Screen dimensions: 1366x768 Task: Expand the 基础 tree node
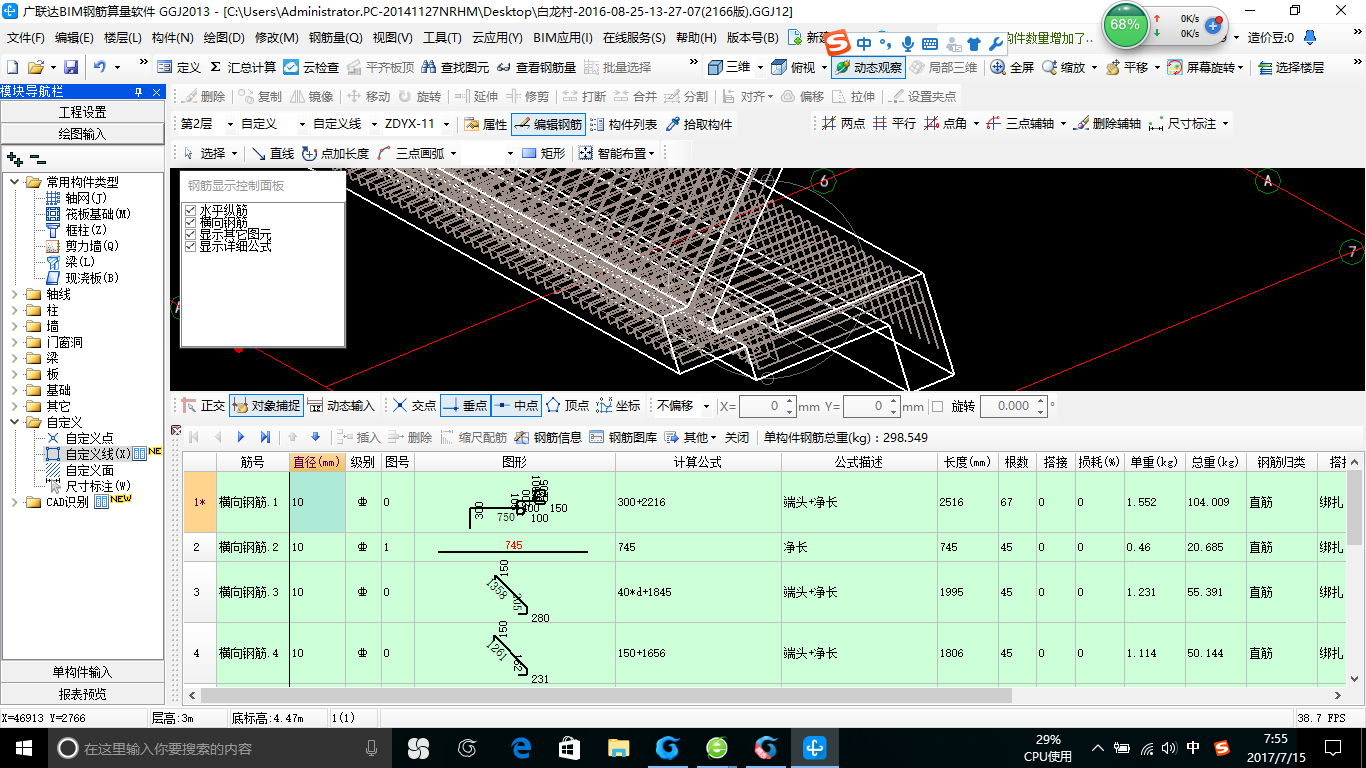tap(15, 390)
